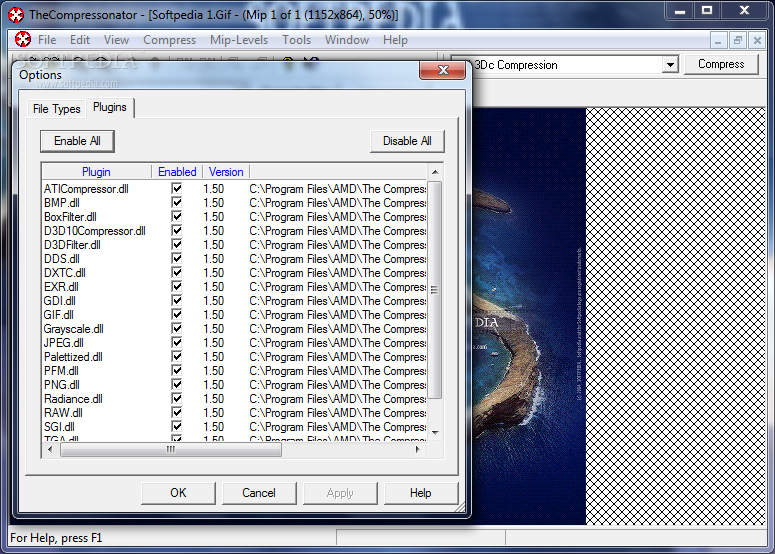
Task: Select the Plugins tab
Action: click(x=110, y=107)
